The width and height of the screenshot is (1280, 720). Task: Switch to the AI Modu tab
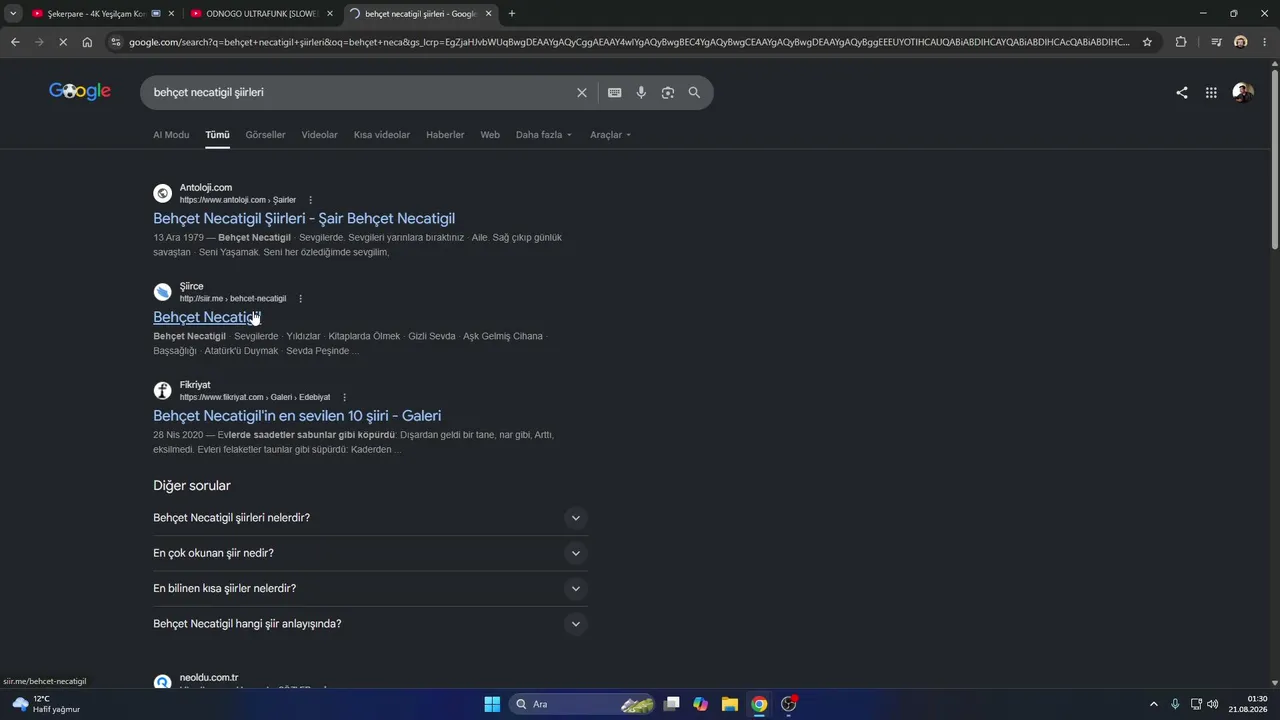[171, 135]
